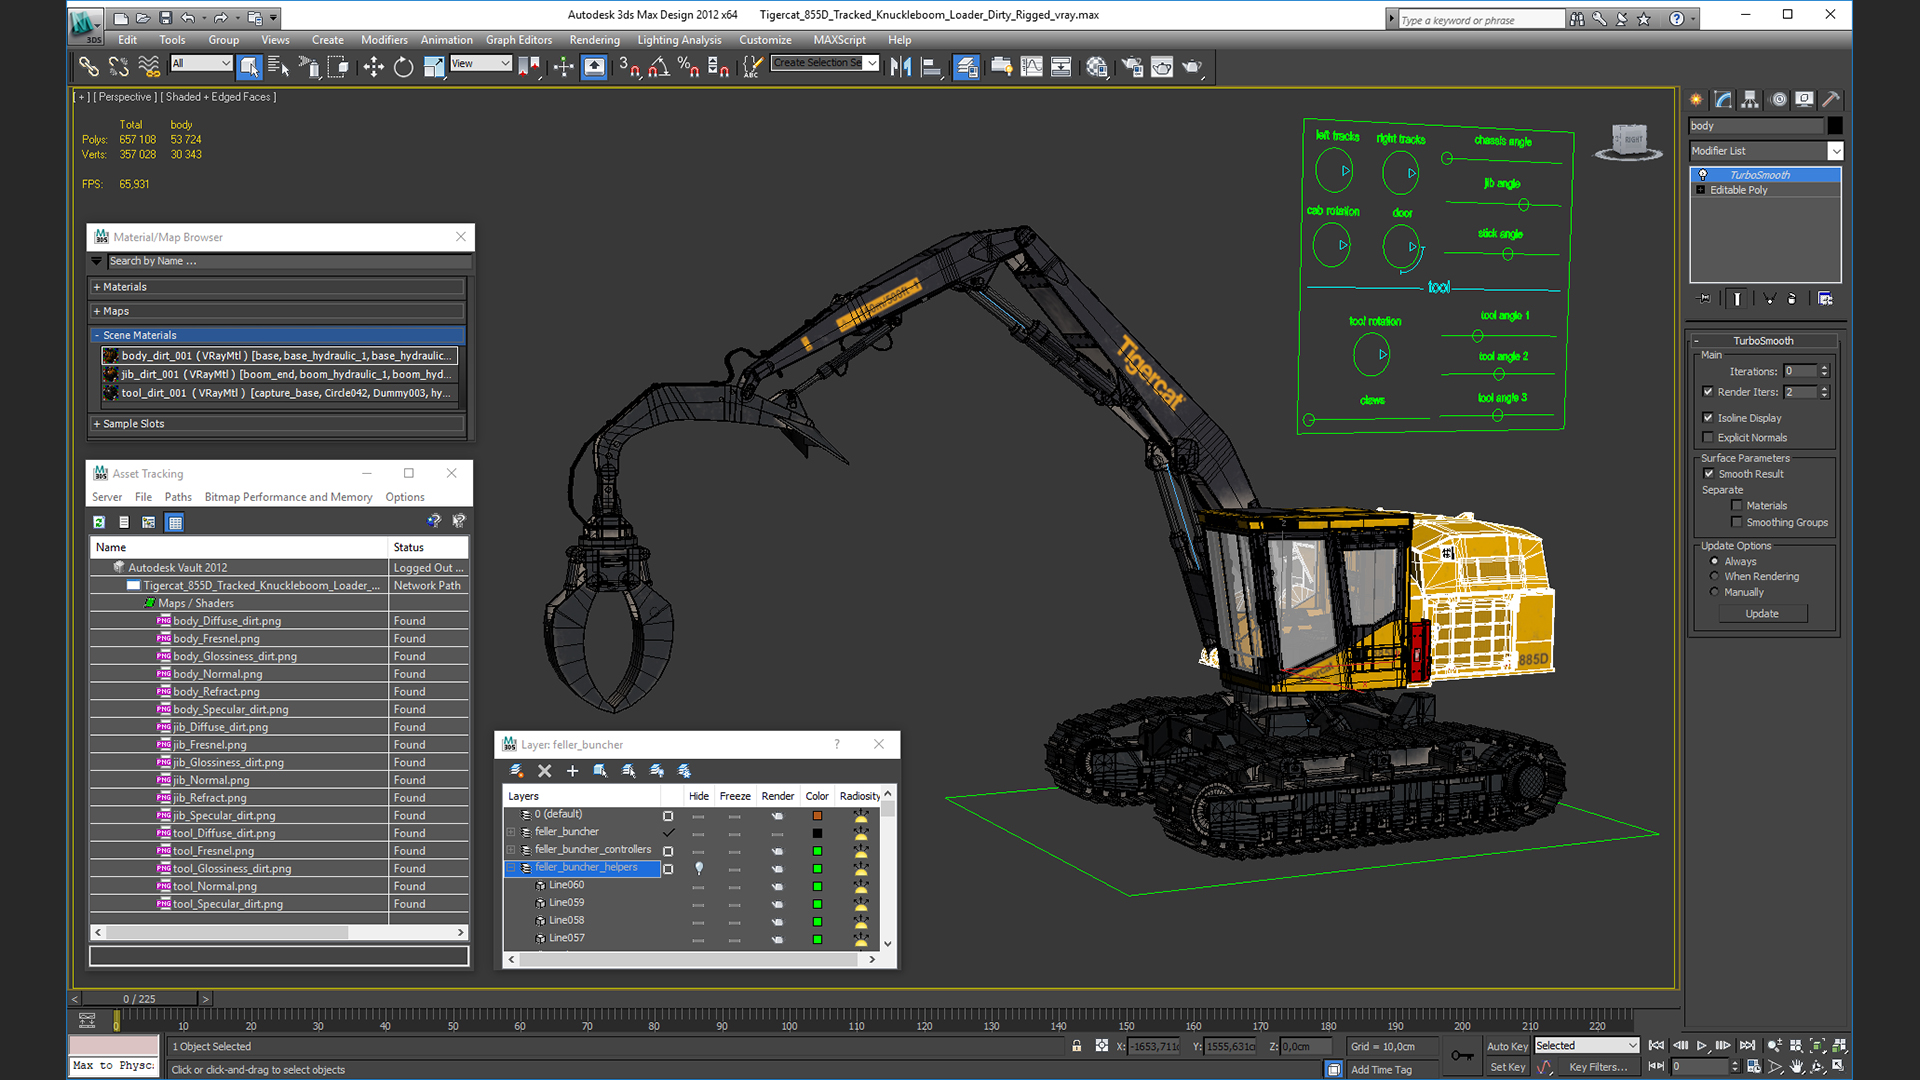Click Bind to Space Warp tool
This screenshot has width=1920, height=1080.
[149, 67]
